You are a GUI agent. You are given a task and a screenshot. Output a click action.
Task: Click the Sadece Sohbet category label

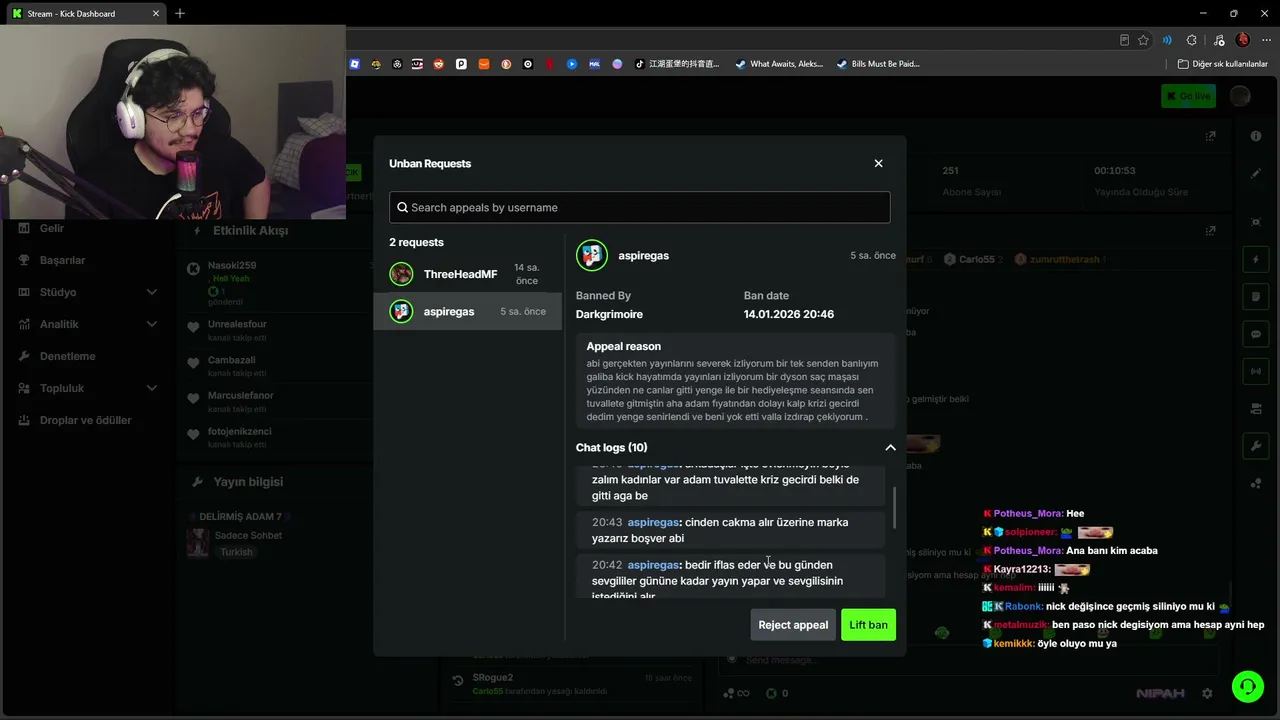pos(248,535)
